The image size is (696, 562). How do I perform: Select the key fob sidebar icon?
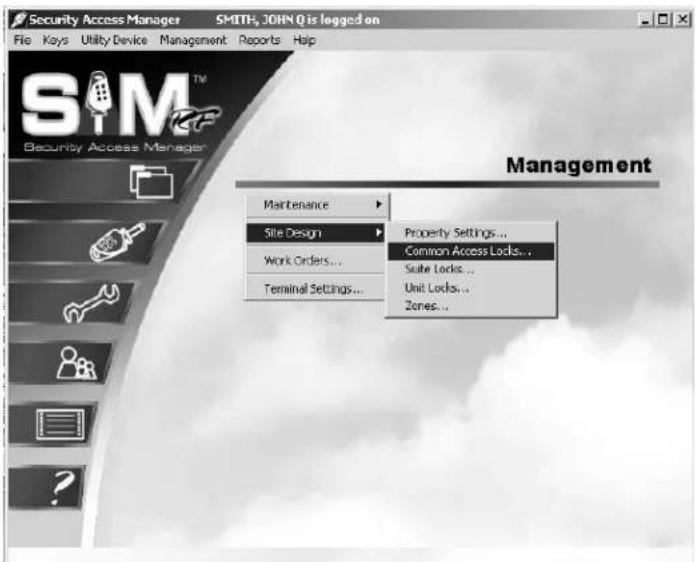tap(117, 242)
